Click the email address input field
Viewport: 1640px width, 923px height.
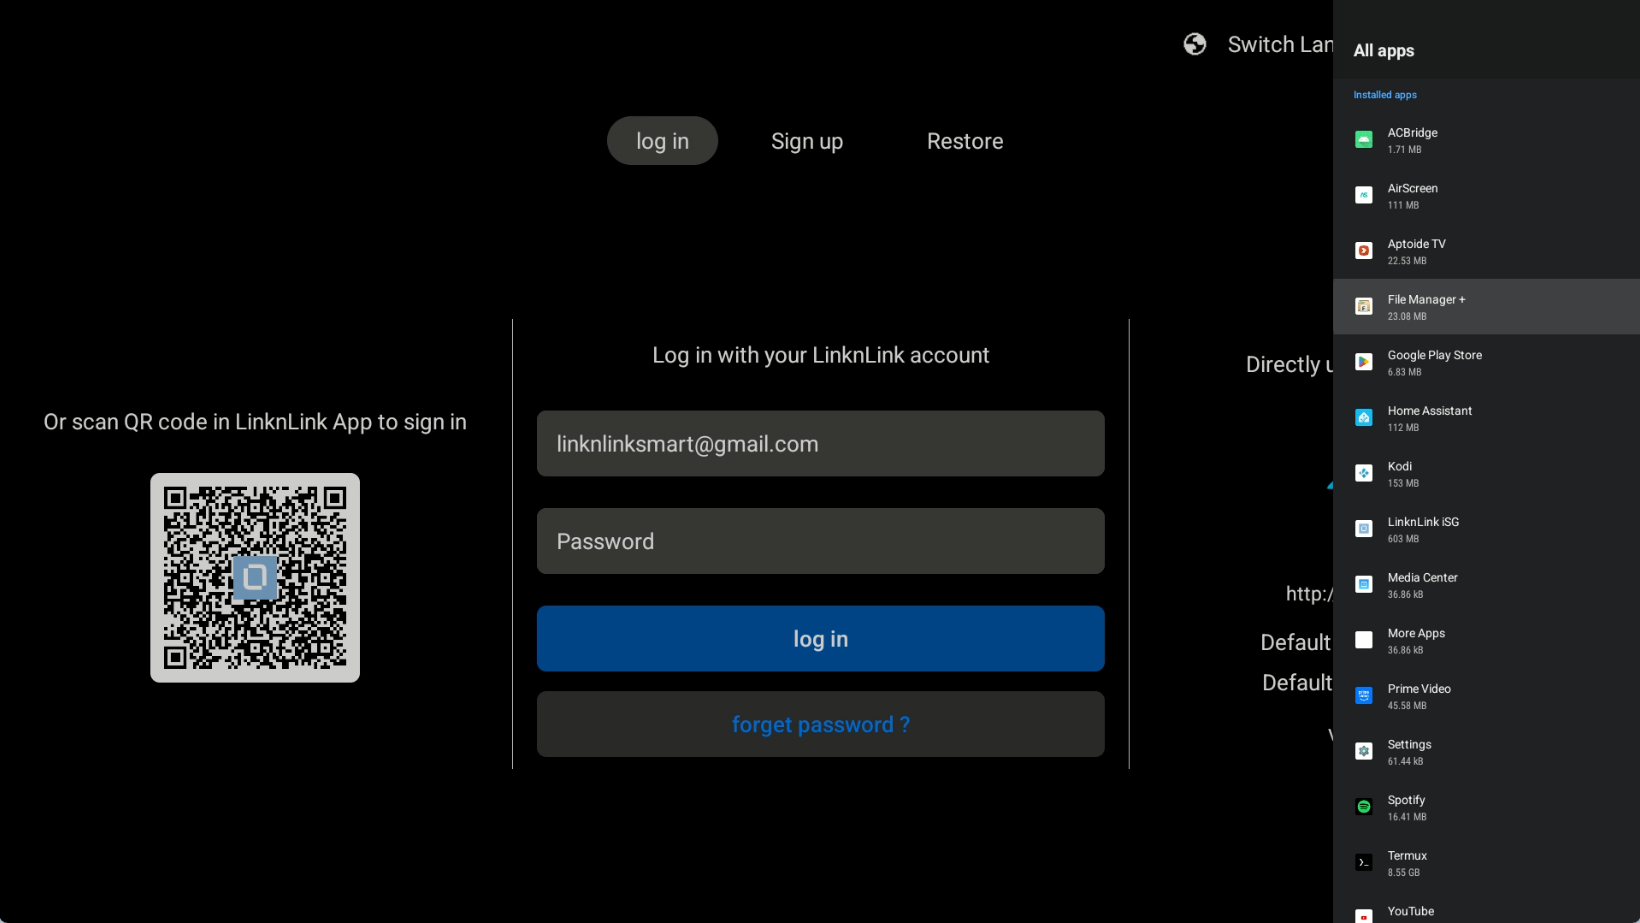pos(820,444)
